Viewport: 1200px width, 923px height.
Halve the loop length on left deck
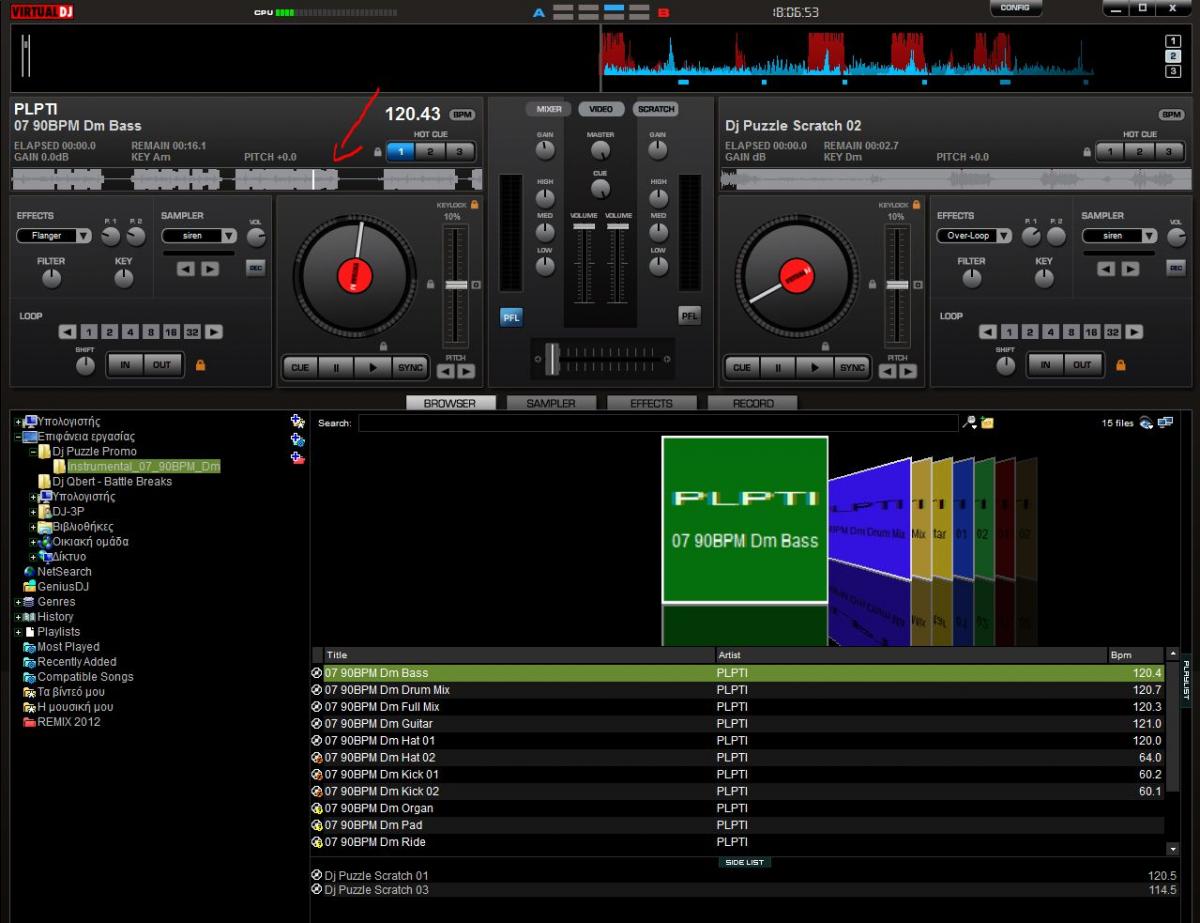[x=67, y=332]
